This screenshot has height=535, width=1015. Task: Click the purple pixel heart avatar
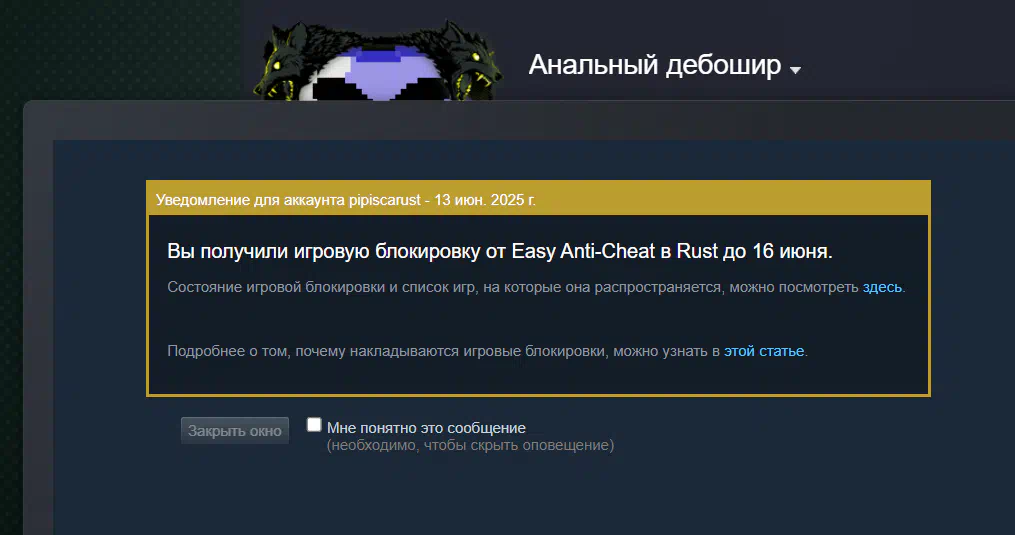[375, 74]
